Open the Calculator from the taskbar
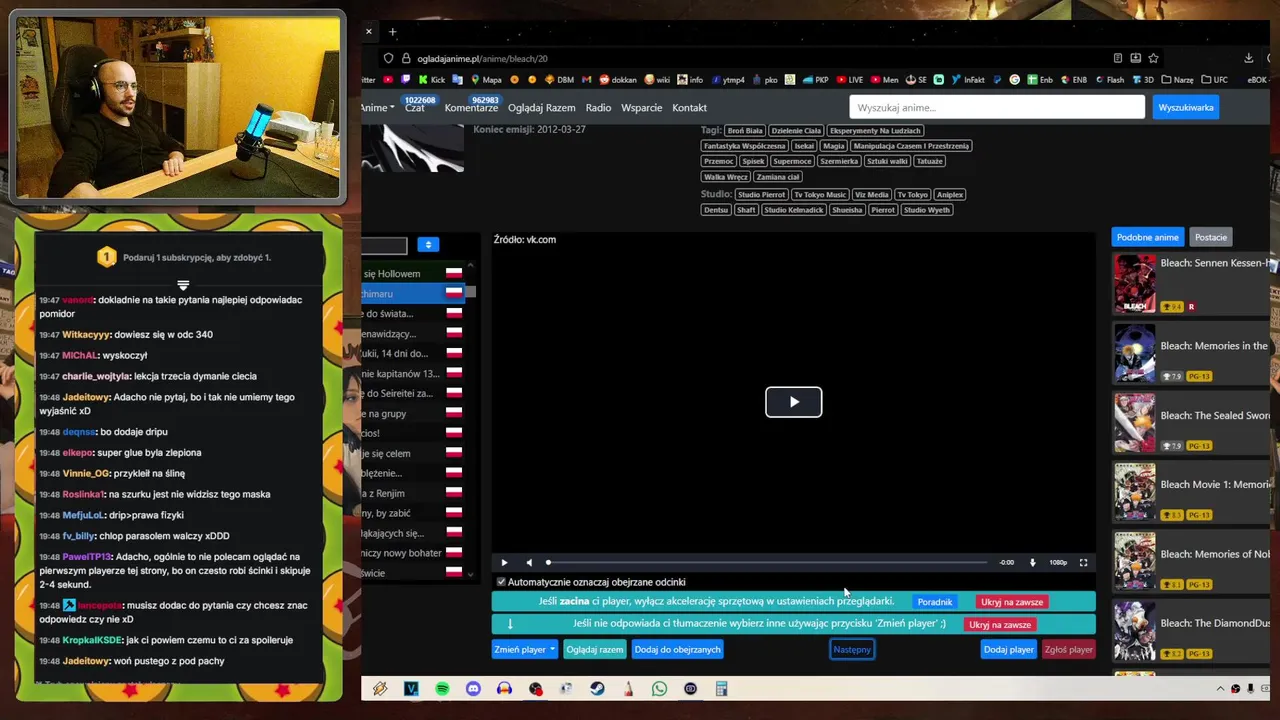 pyautogui.click(x=721, y=689)
